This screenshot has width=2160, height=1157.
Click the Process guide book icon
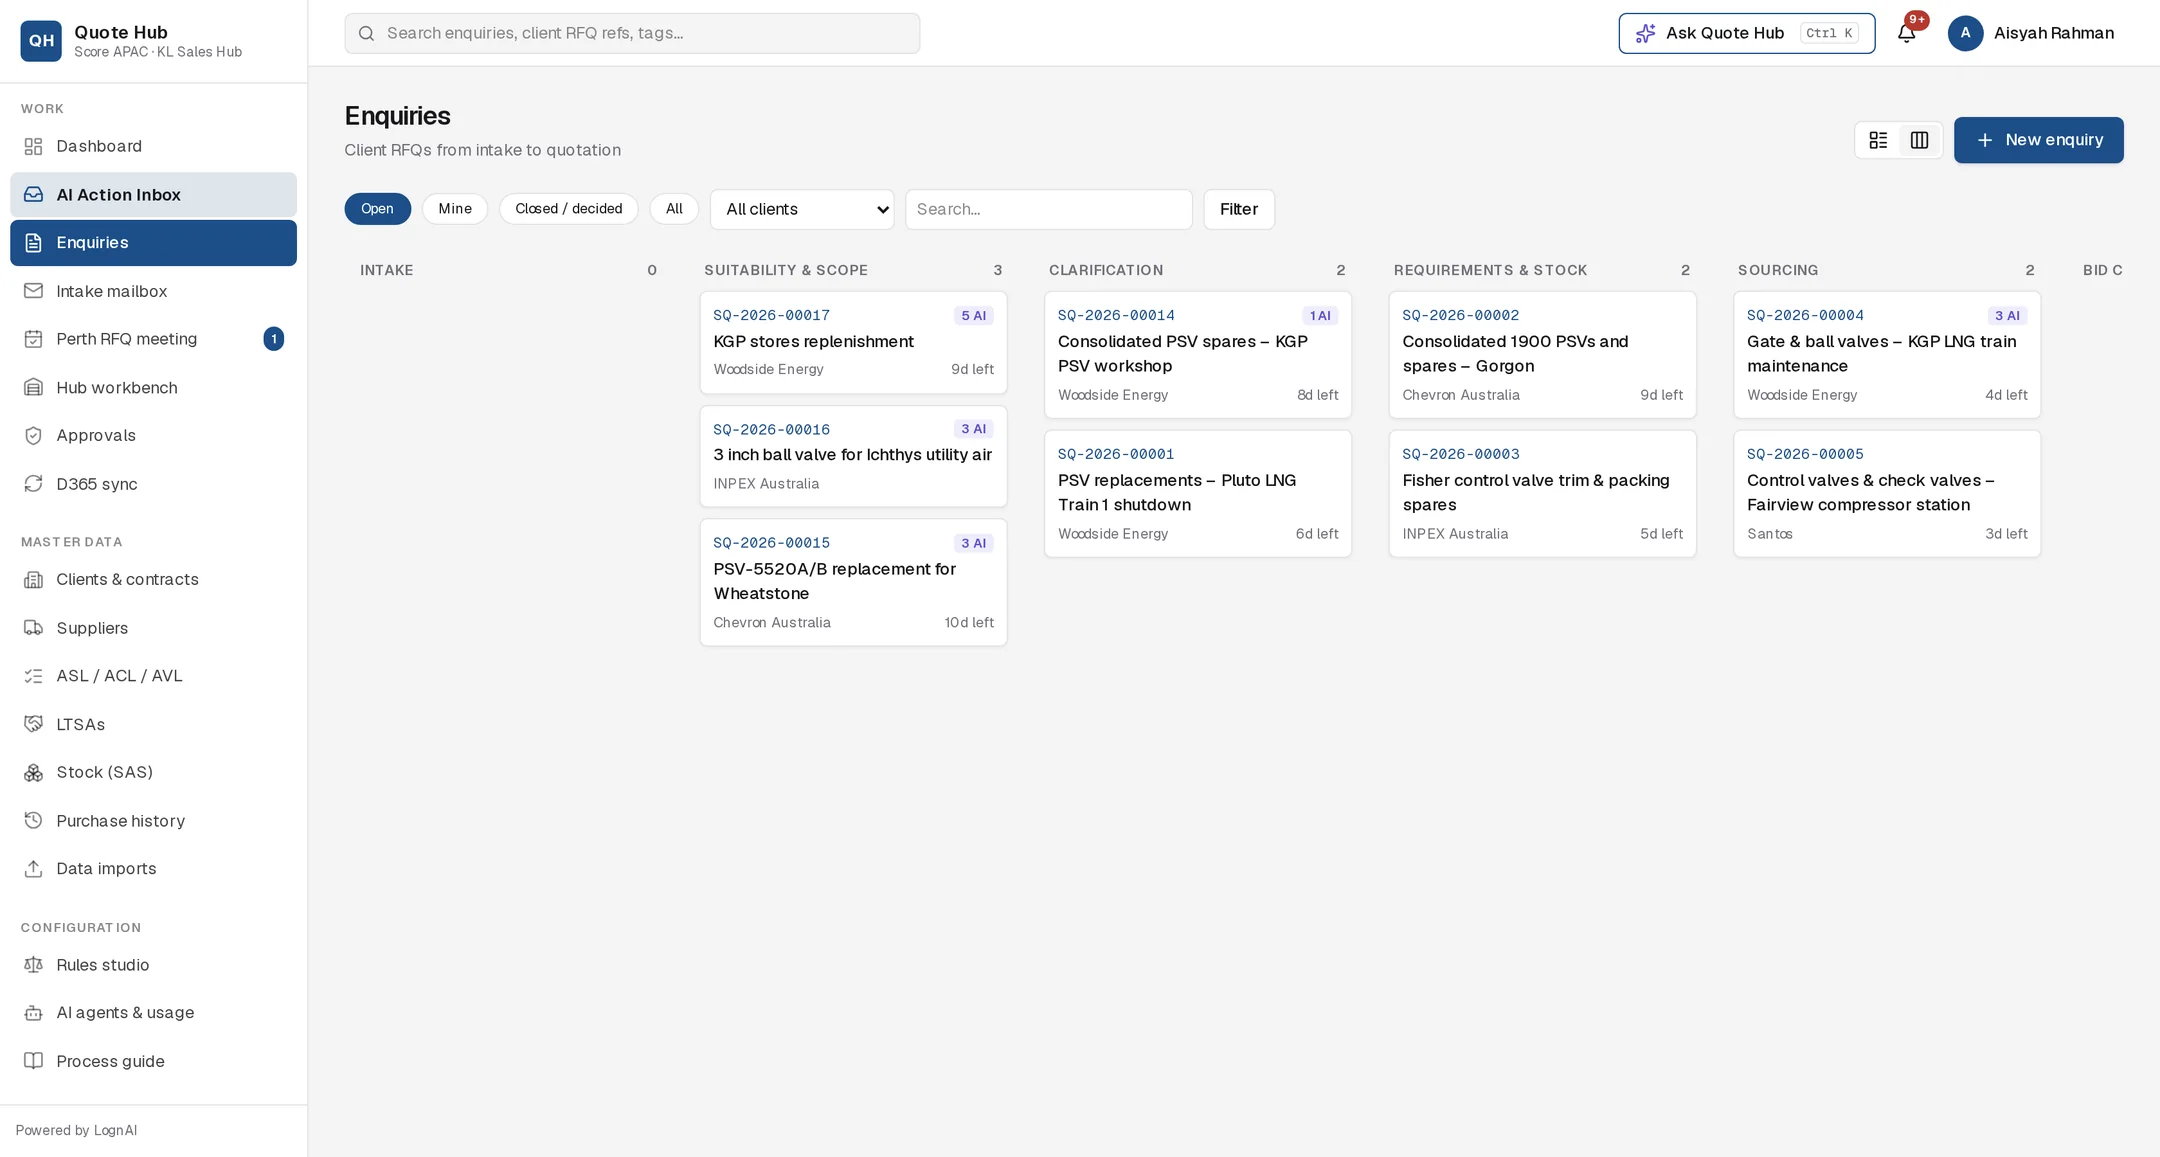coord(33,1061)
